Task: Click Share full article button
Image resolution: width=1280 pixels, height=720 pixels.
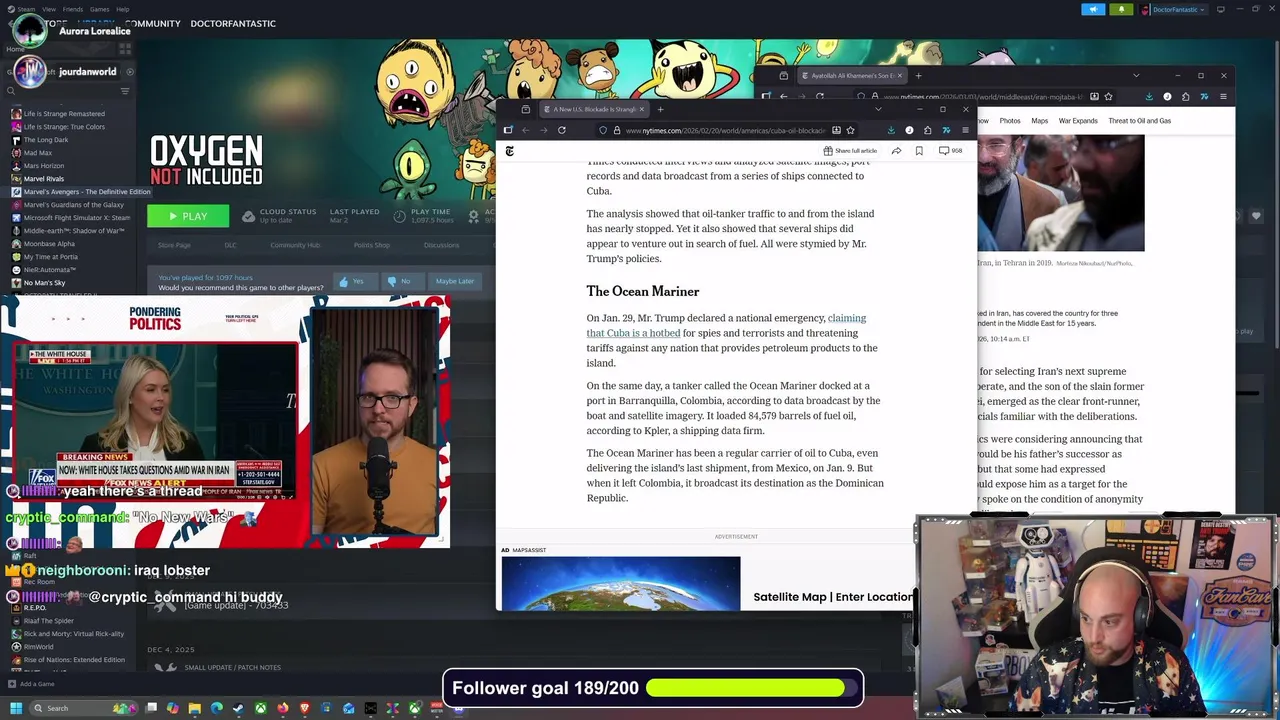Action: [850, 151]
